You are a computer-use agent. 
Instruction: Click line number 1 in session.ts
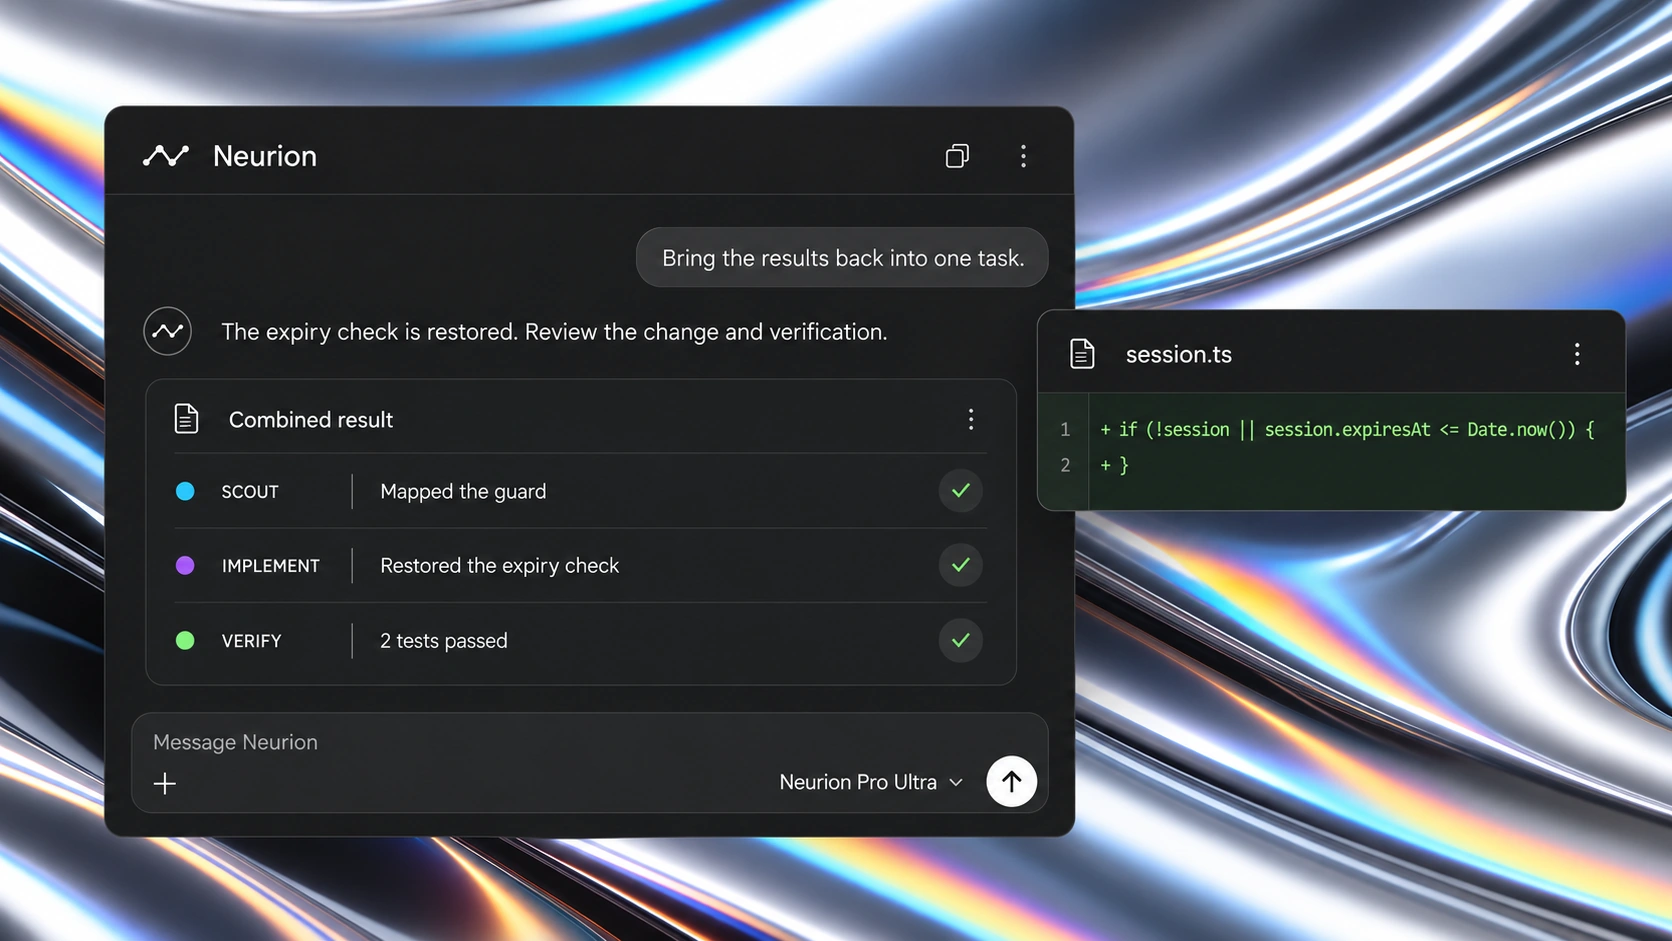click(1065, 429)
